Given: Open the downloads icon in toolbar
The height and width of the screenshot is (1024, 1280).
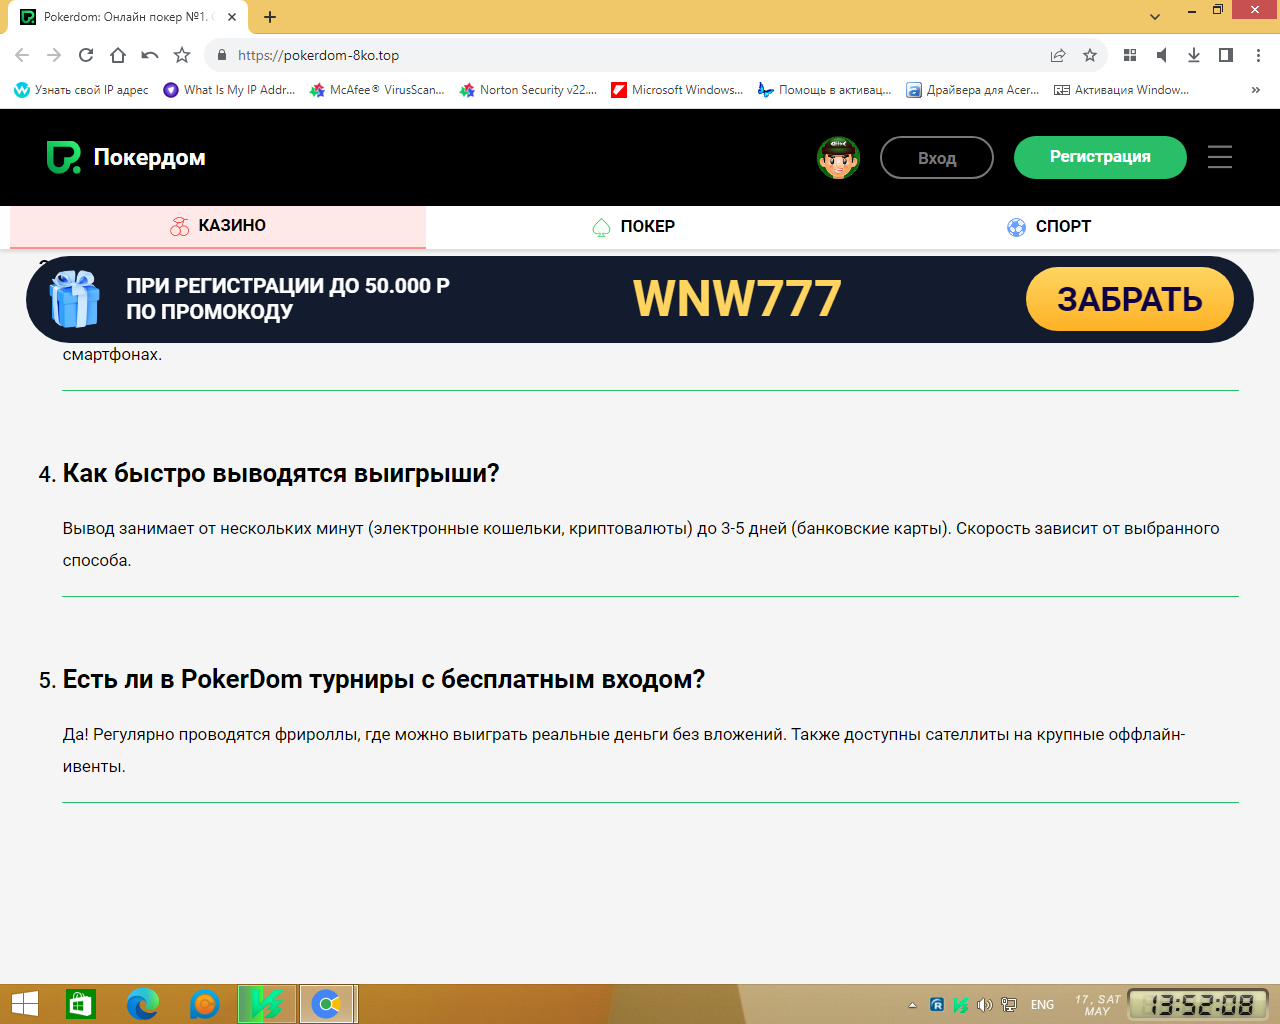Looking at the screenshot, I should pyautogui.click(x=1194, y=55).
